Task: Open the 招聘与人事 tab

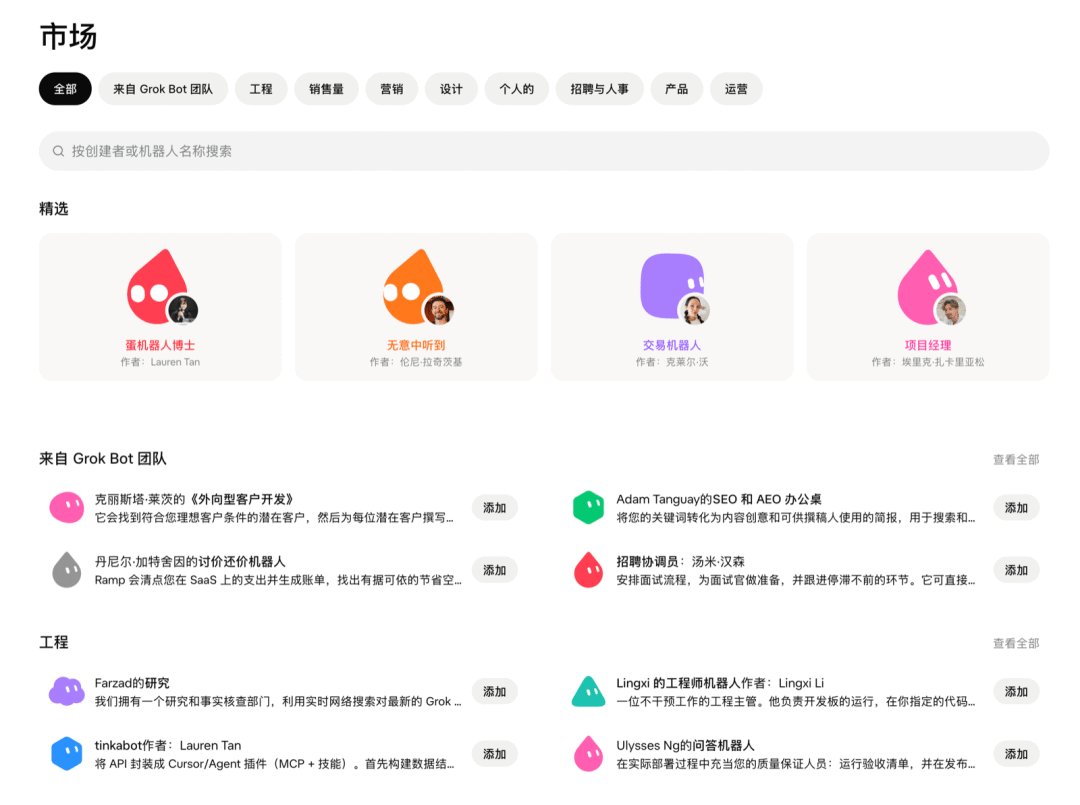Action: (599, 89)
